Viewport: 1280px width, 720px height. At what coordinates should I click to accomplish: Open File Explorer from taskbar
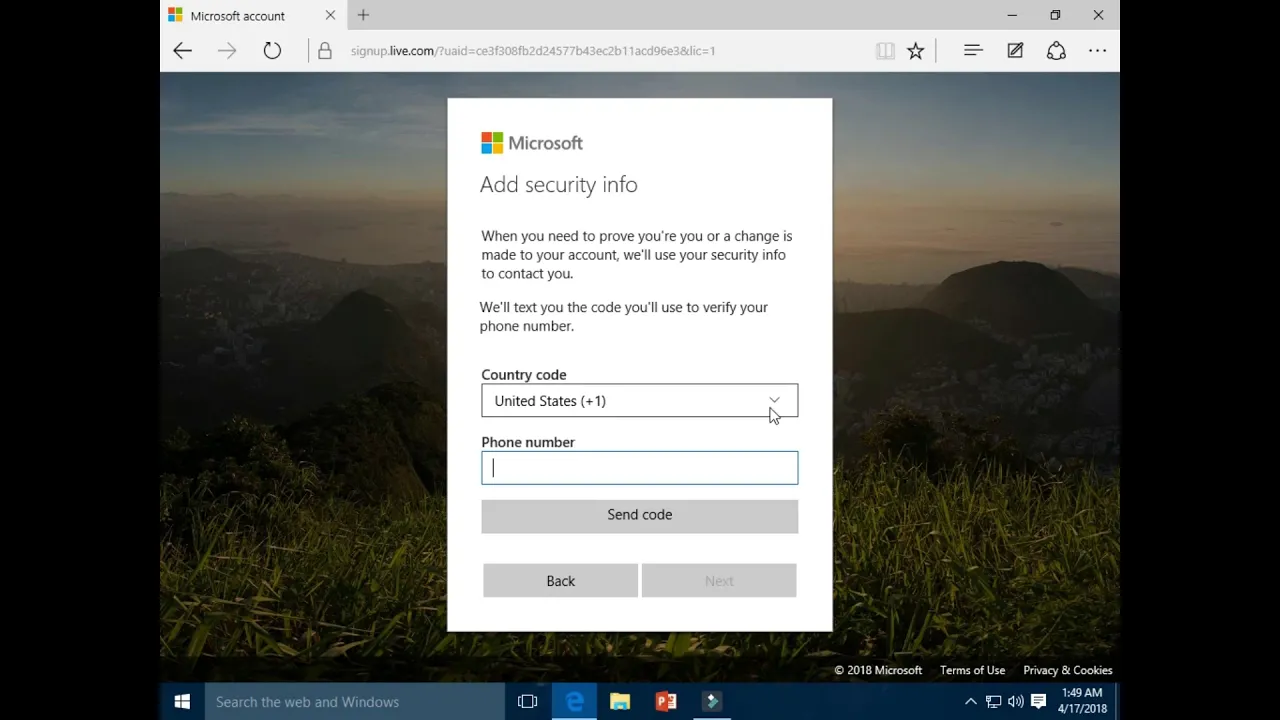coord(620,702)
